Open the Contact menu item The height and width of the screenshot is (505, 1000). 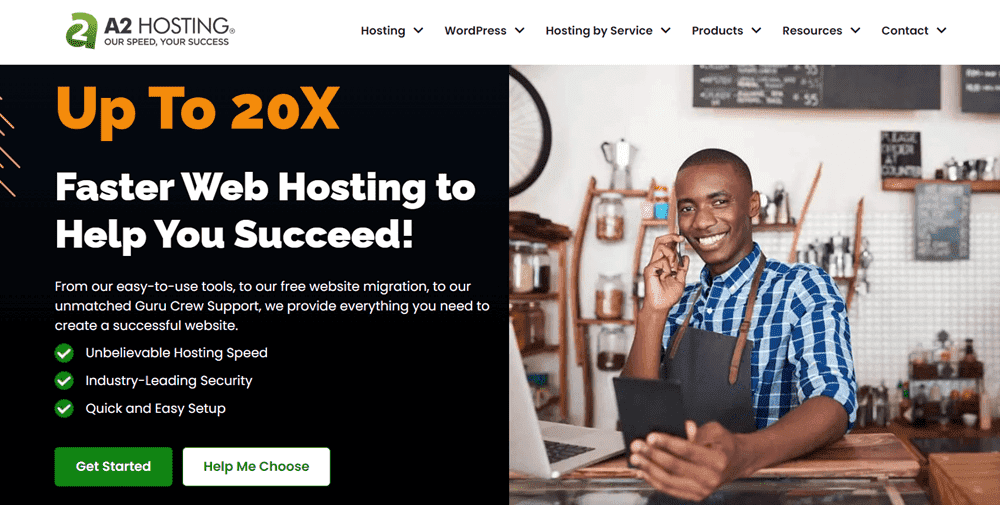pyautogui.click(x=904, y=31)
